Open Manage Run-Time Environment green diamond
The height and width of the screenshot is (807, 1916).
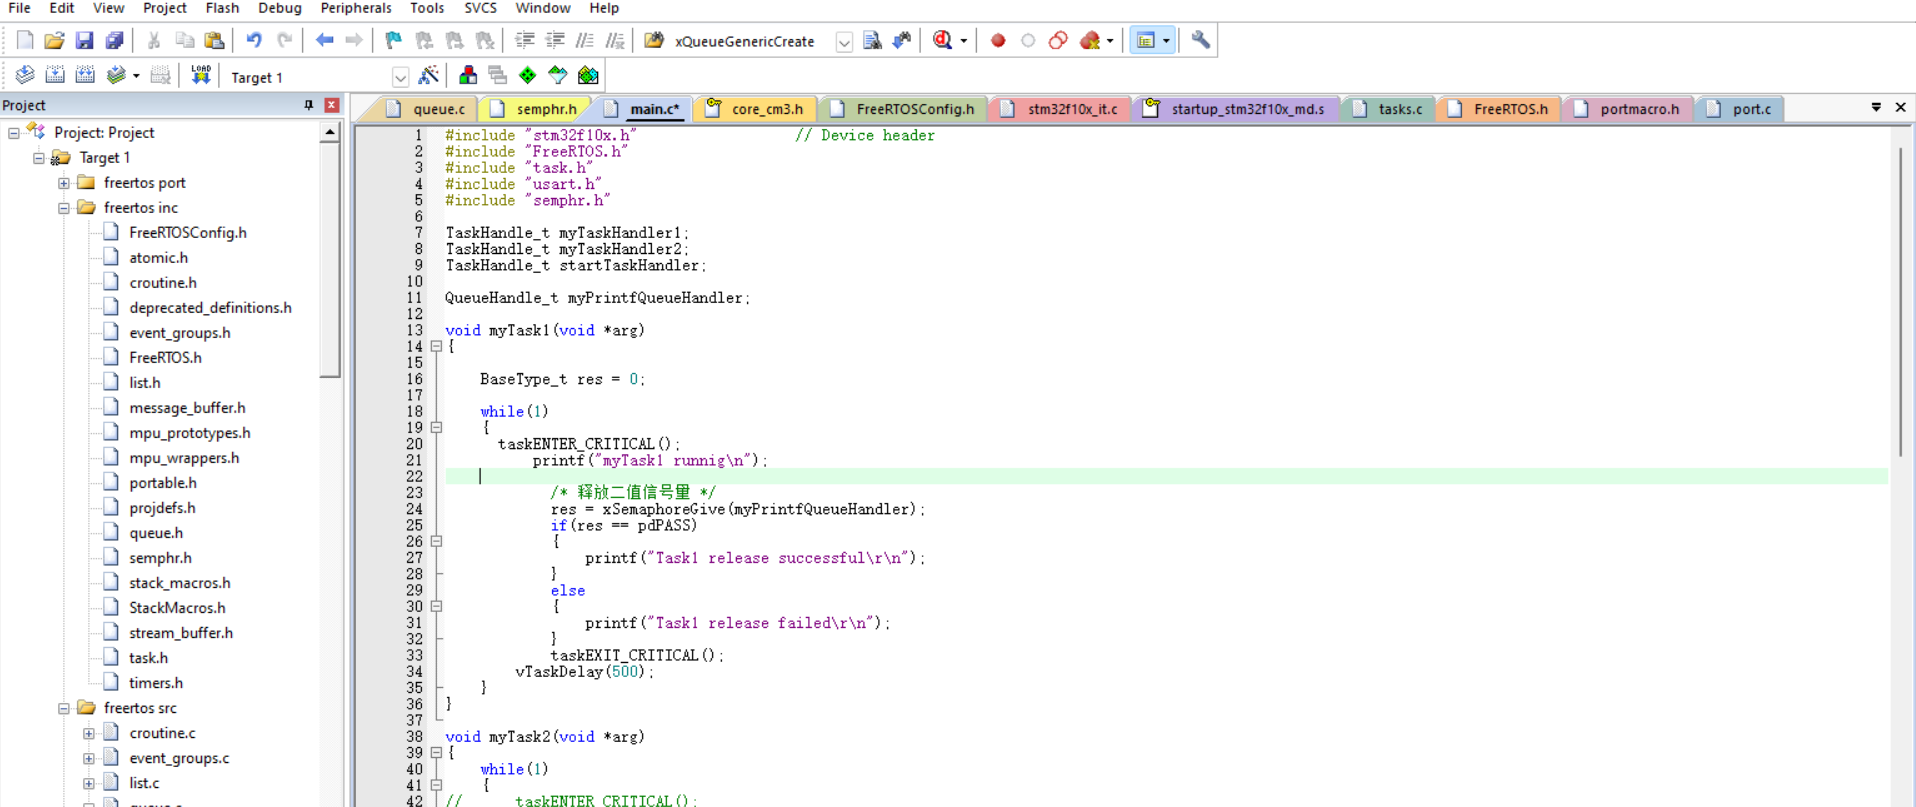pyautogui.click(x=527, y=76)
